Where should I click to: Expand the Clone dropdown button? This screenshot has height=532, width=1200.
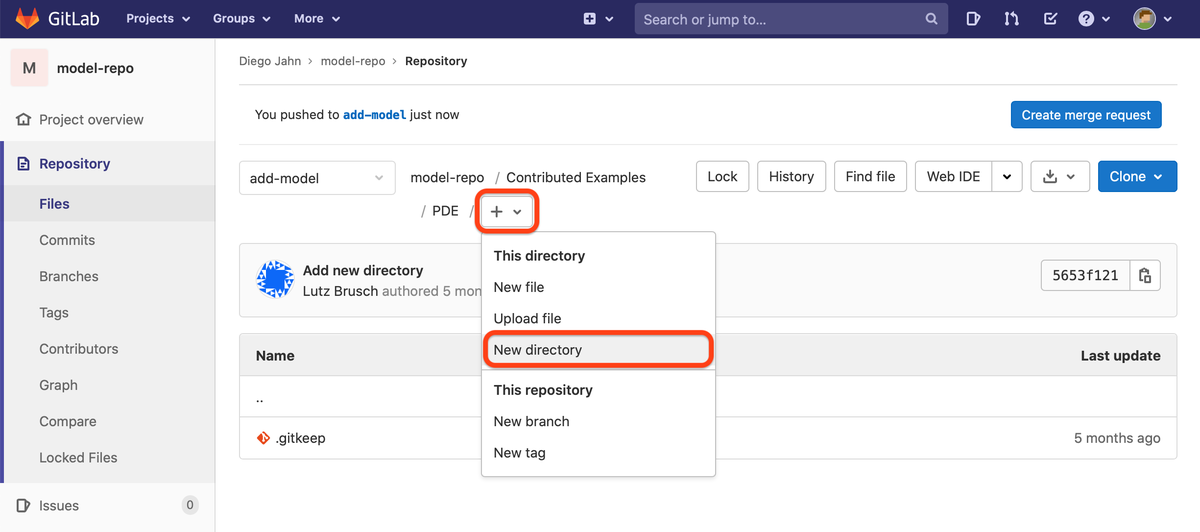(x=1137, y=177)
